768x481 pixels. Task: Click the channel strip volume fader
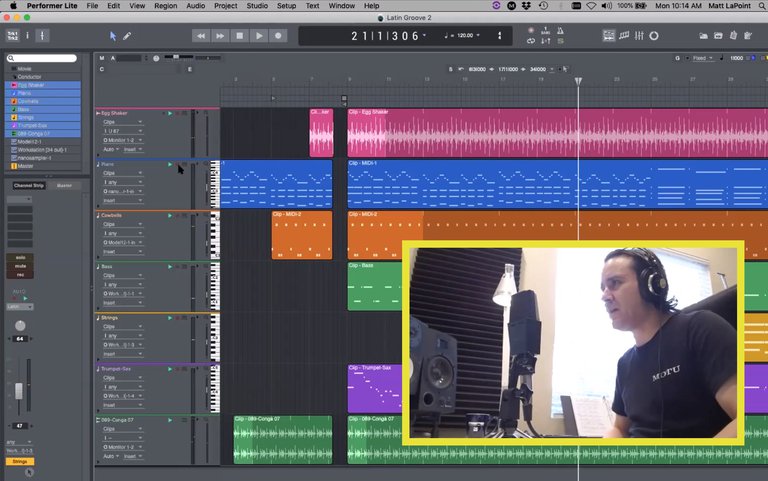pyautogui.click(x=19, y=391)
